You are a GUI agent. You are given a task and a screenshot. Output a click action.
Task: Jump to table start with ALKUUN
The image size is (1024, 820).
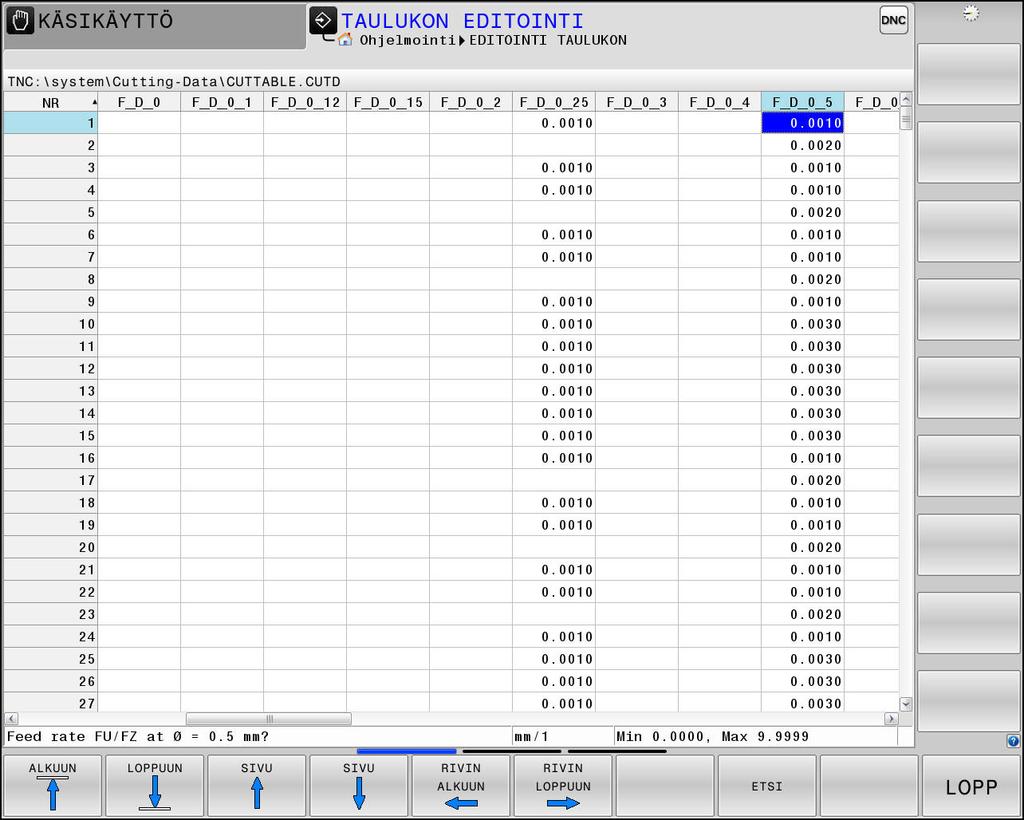pyautogui.click(x=53, y=785)
